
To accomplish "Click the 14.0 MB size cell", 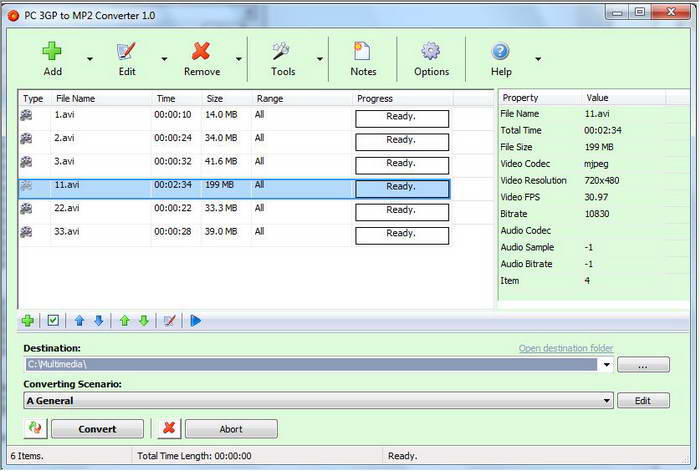I will [x=221, y=115].
